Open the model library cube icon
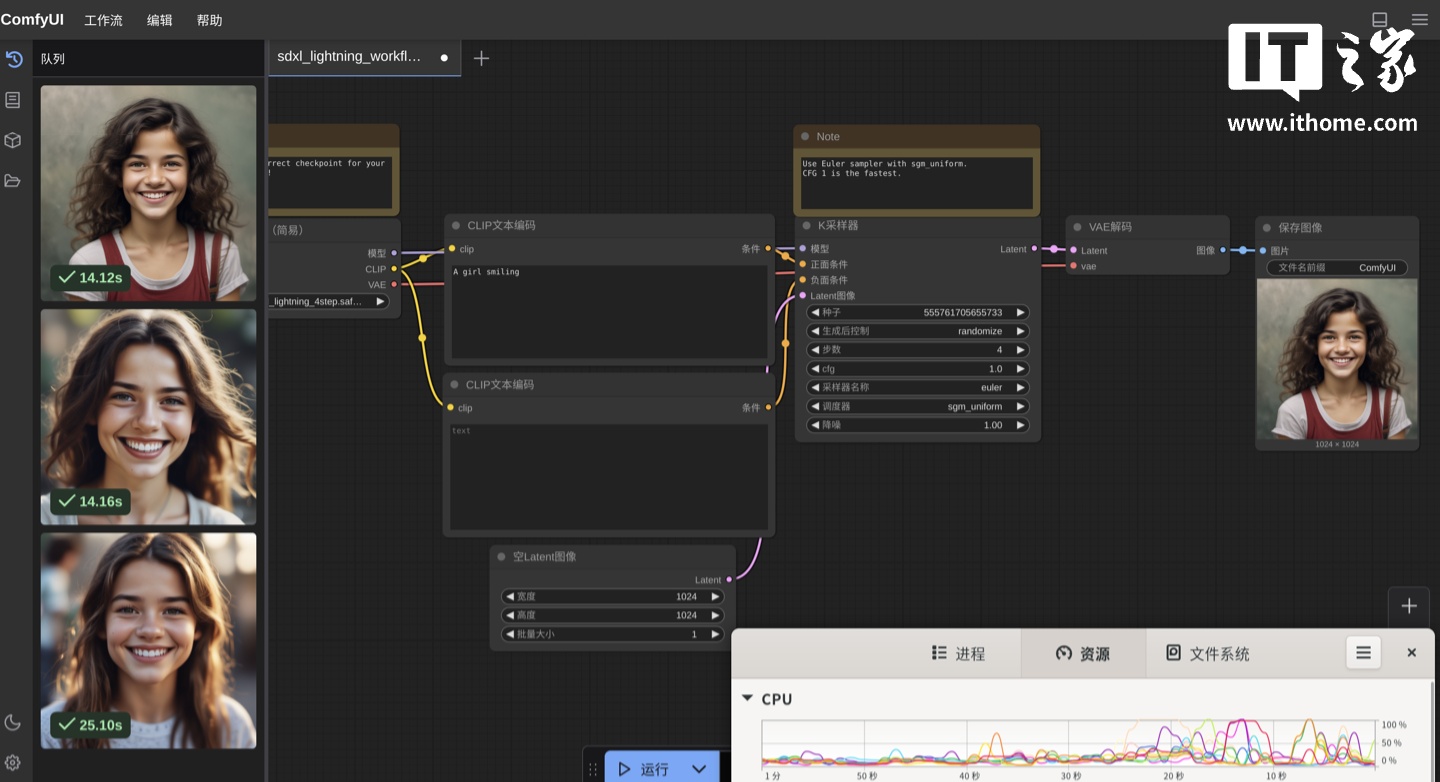This screenshot has height=782, width=1440. point(13,140)
